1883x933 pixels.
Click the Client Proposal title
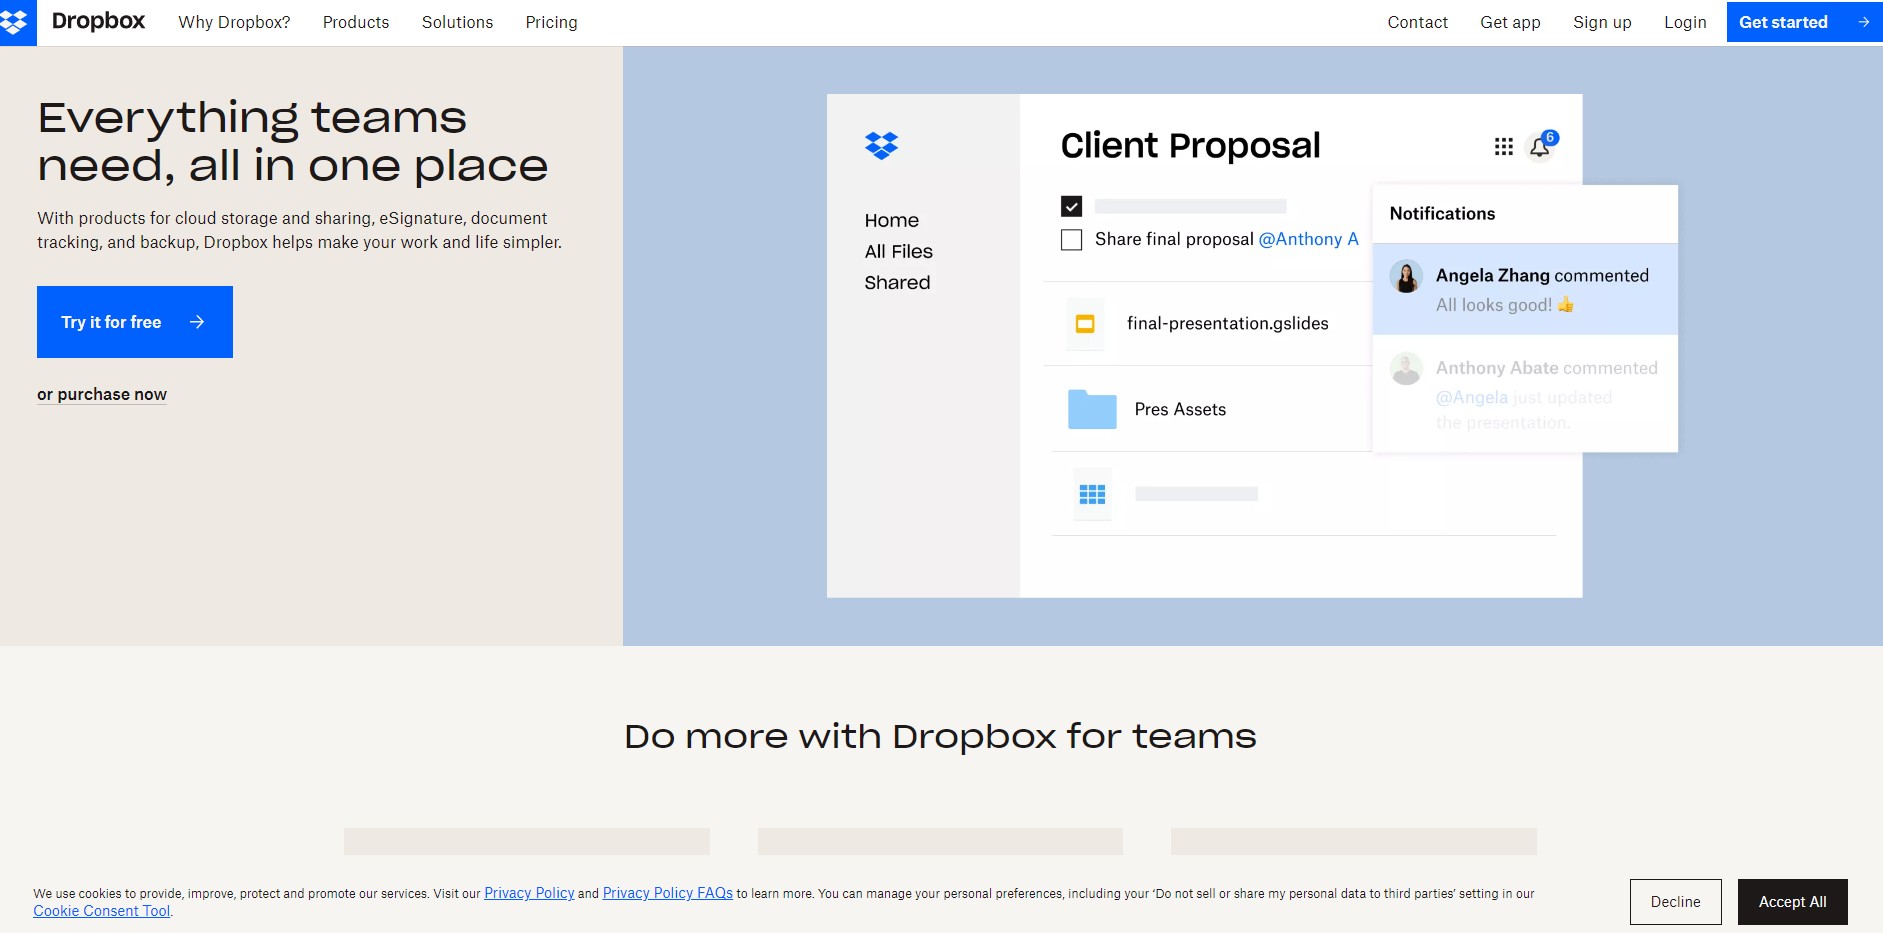[1190, 146]
